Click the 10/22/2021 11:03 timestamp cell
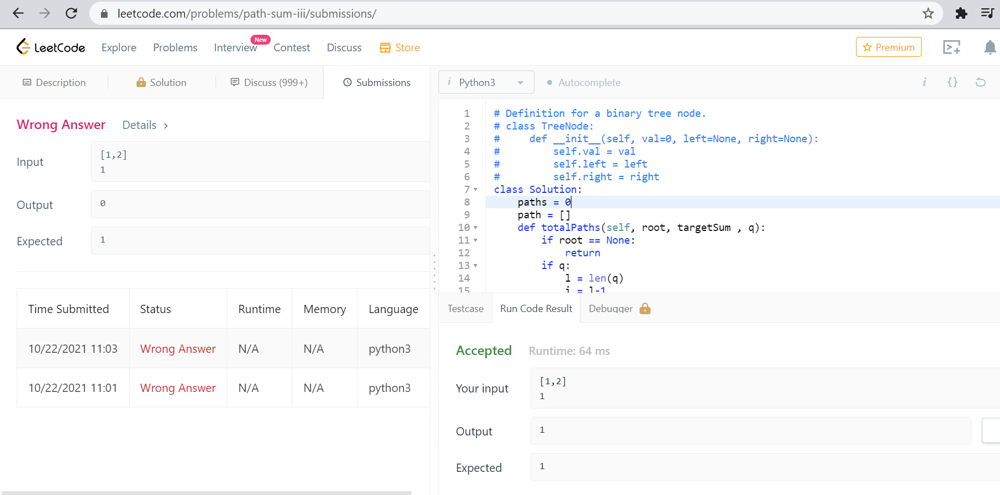Viewport: 1000px width, 495px height. tap(73, 349)
